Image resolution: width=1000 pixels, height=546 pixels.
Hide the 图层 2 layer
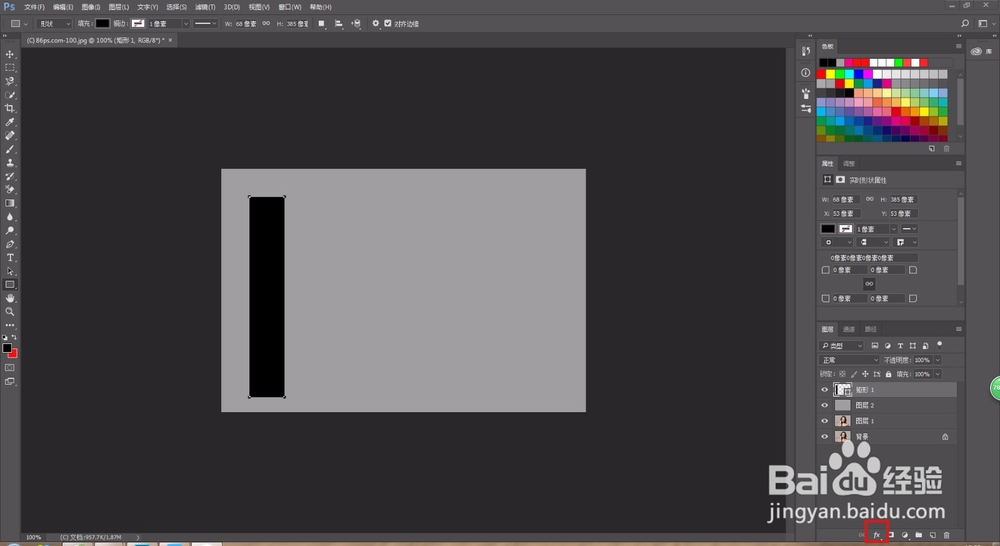(x=825, y=405)
